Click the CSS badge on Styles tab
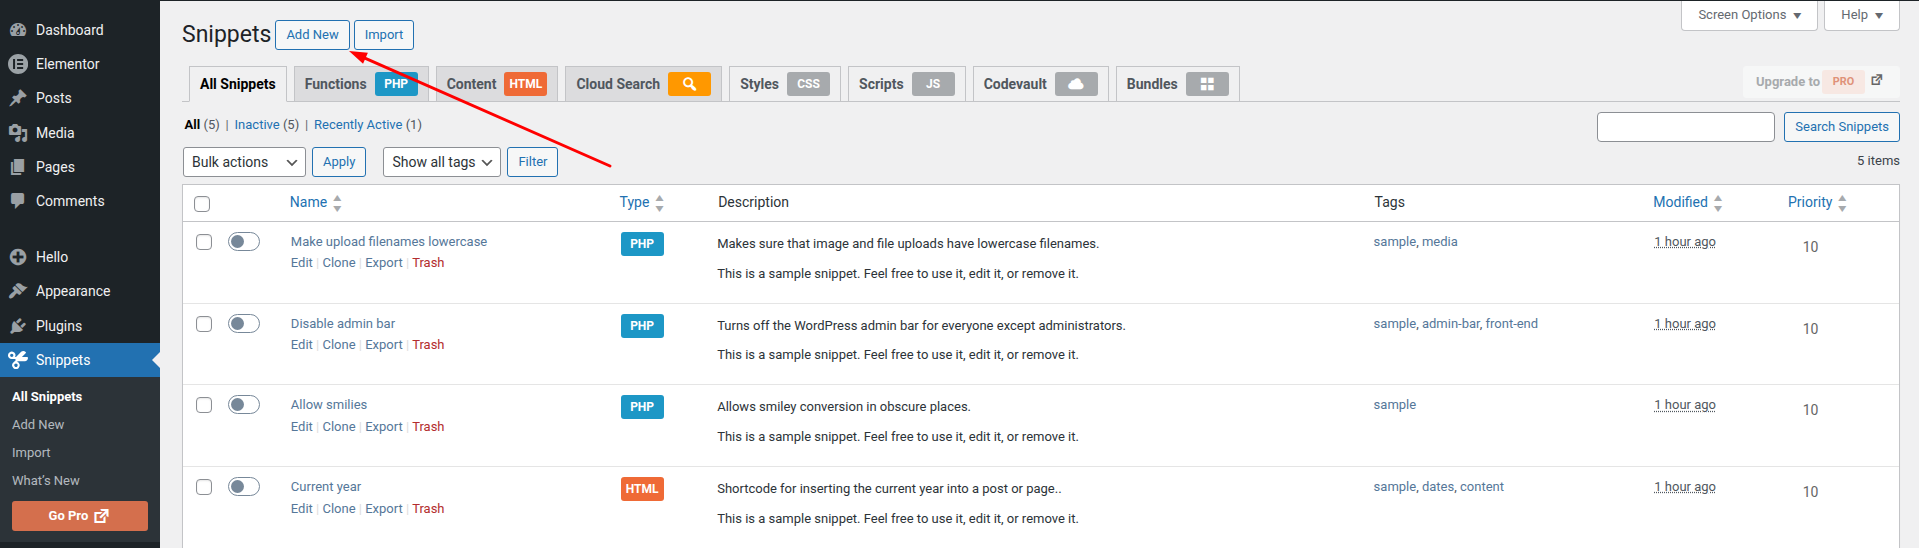 [808, 84]
